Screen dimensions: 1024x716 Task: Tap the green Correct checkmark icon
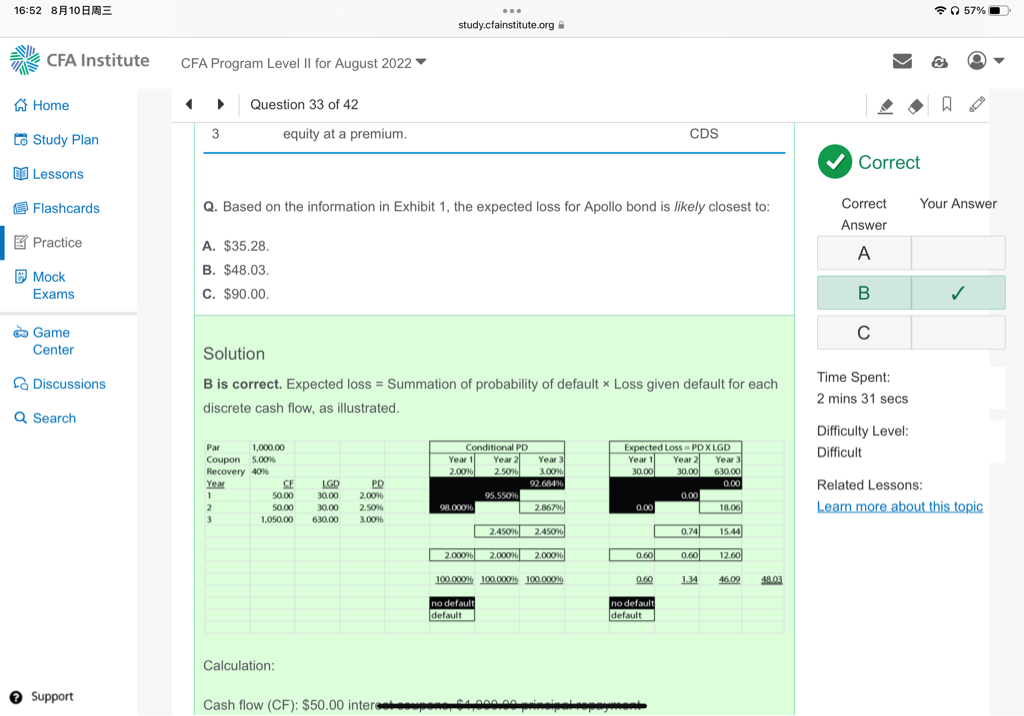[x=835, y=161]
